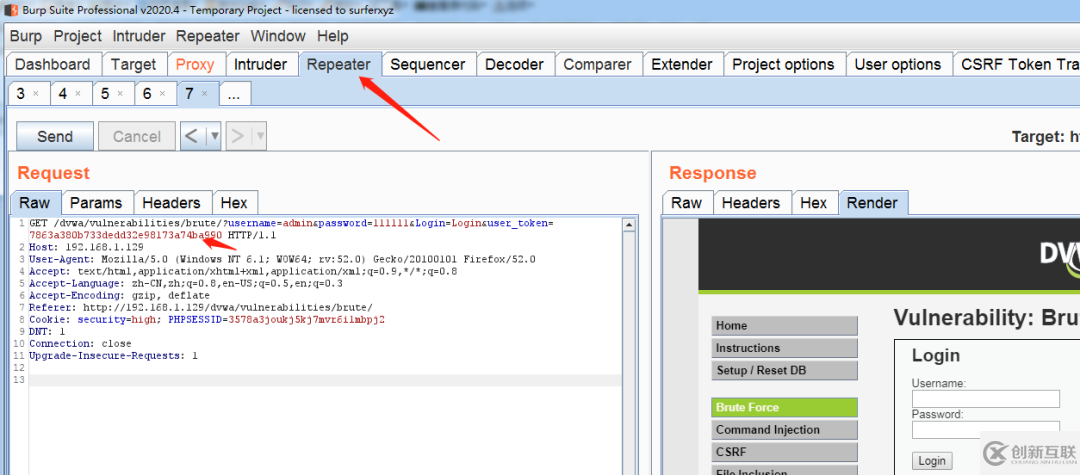1080x475 pixels.
Task: Click the Cancel button
Action: click(x=136, y=136)
